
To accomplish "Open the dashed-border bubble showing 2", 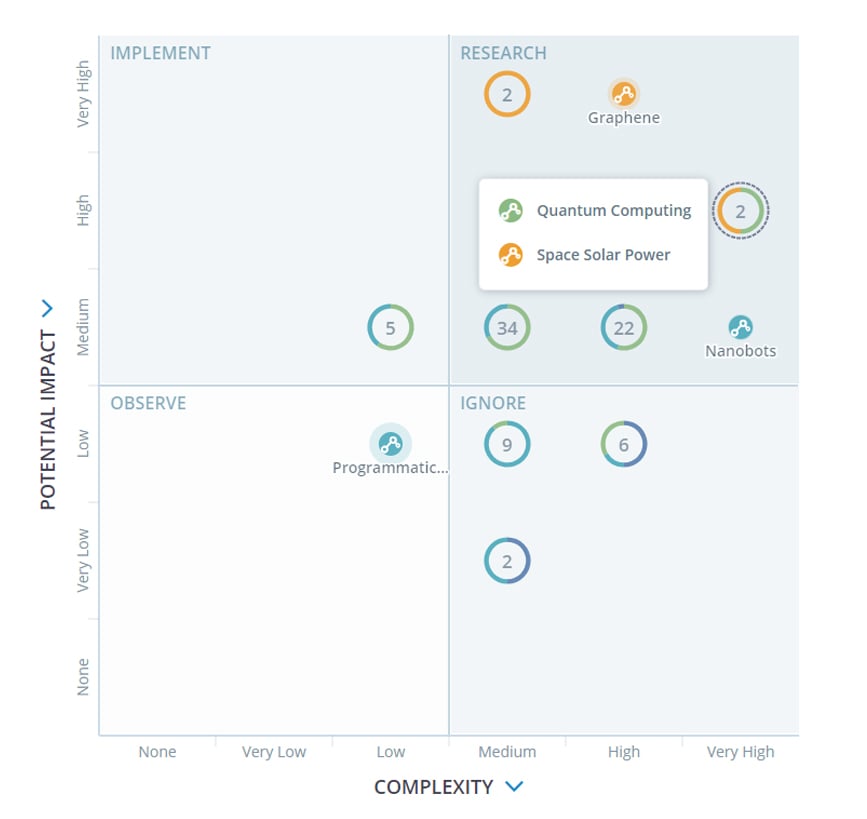I will click(x=740, y=211).
